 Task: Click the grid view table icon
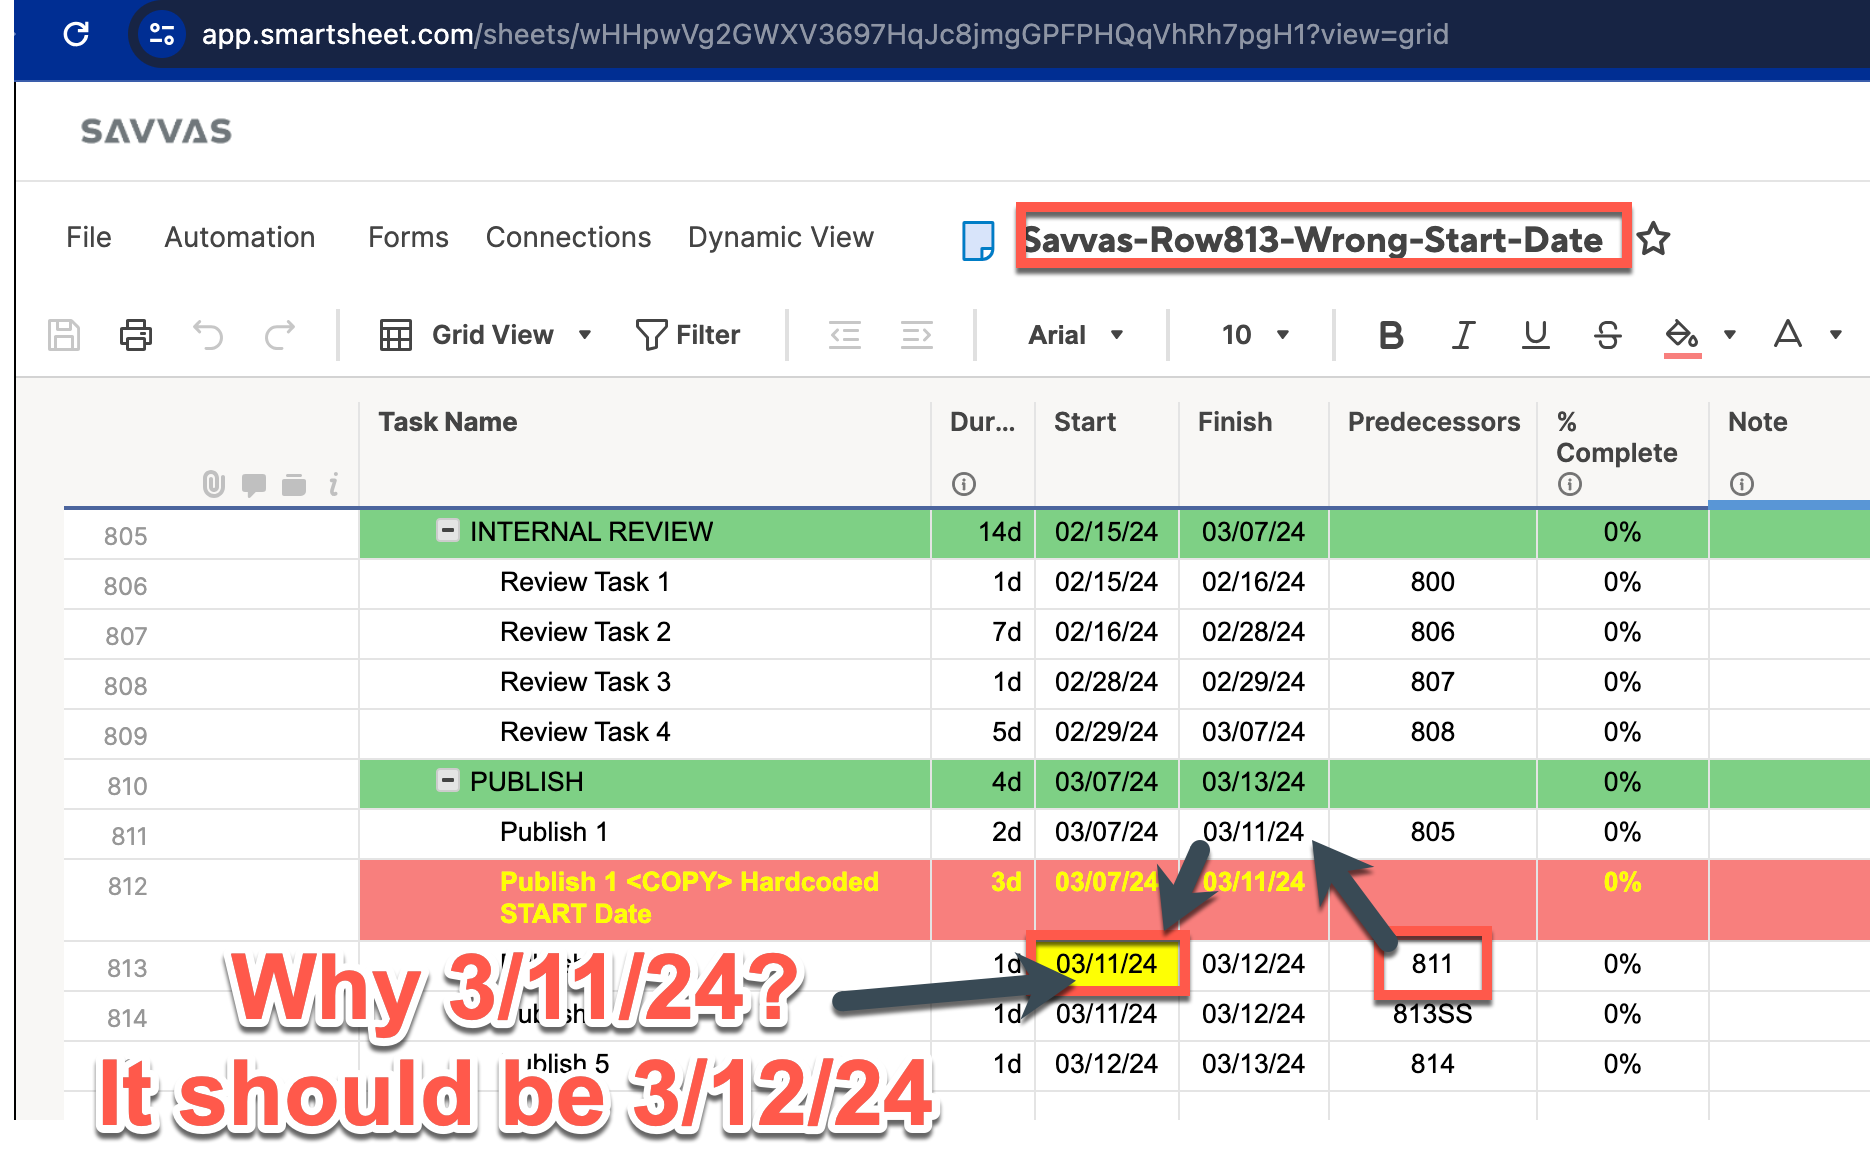coord(396,335)
